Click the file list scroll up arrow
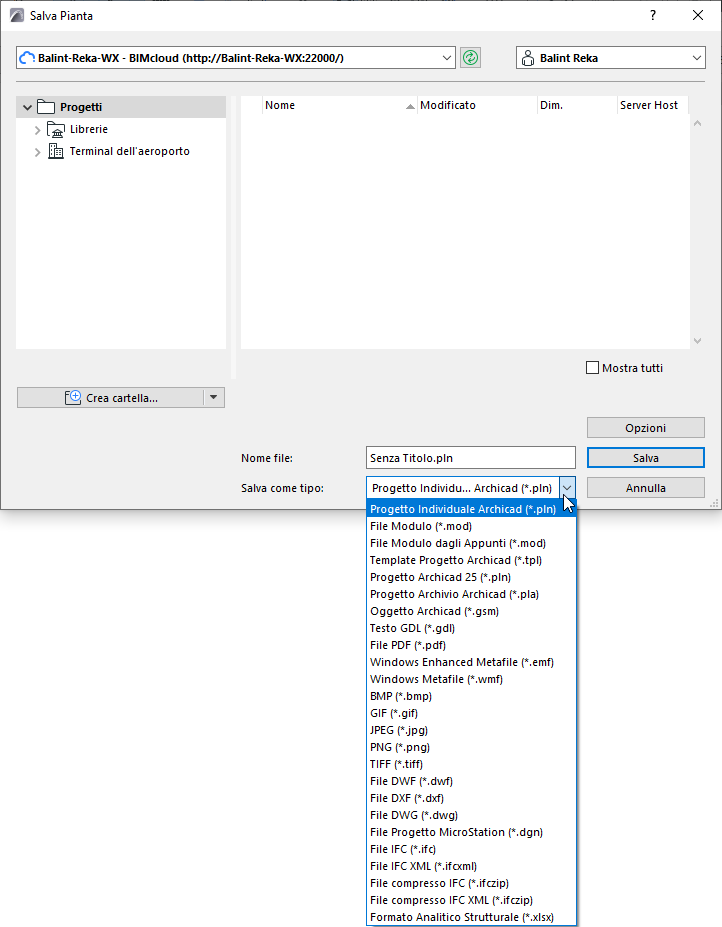The image size is (722, 927). coord(697,123)
